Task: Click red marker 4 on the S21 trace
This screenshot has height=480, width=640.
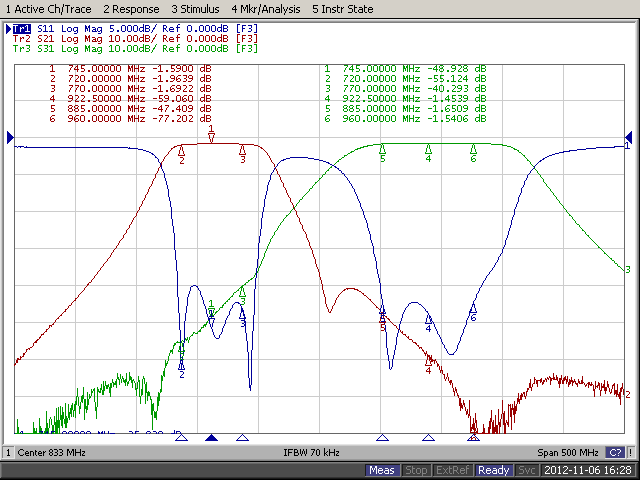Action: [428, 364]
